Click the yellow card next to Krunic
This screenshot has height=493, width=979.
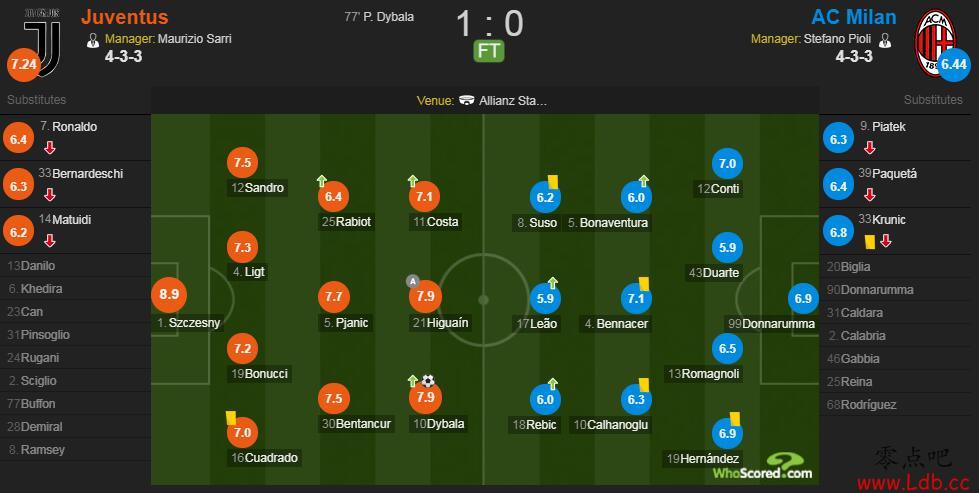(x=868, y=241)
